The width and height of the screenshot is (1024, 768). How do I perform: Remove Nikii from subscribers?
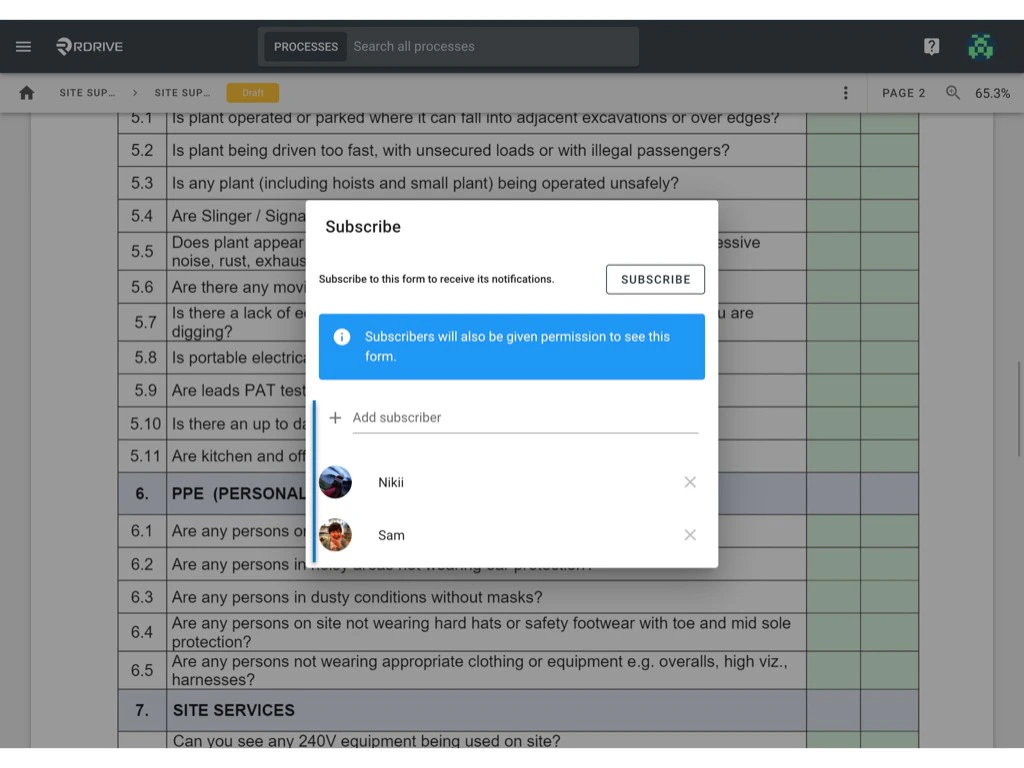[x=690, y=482]
